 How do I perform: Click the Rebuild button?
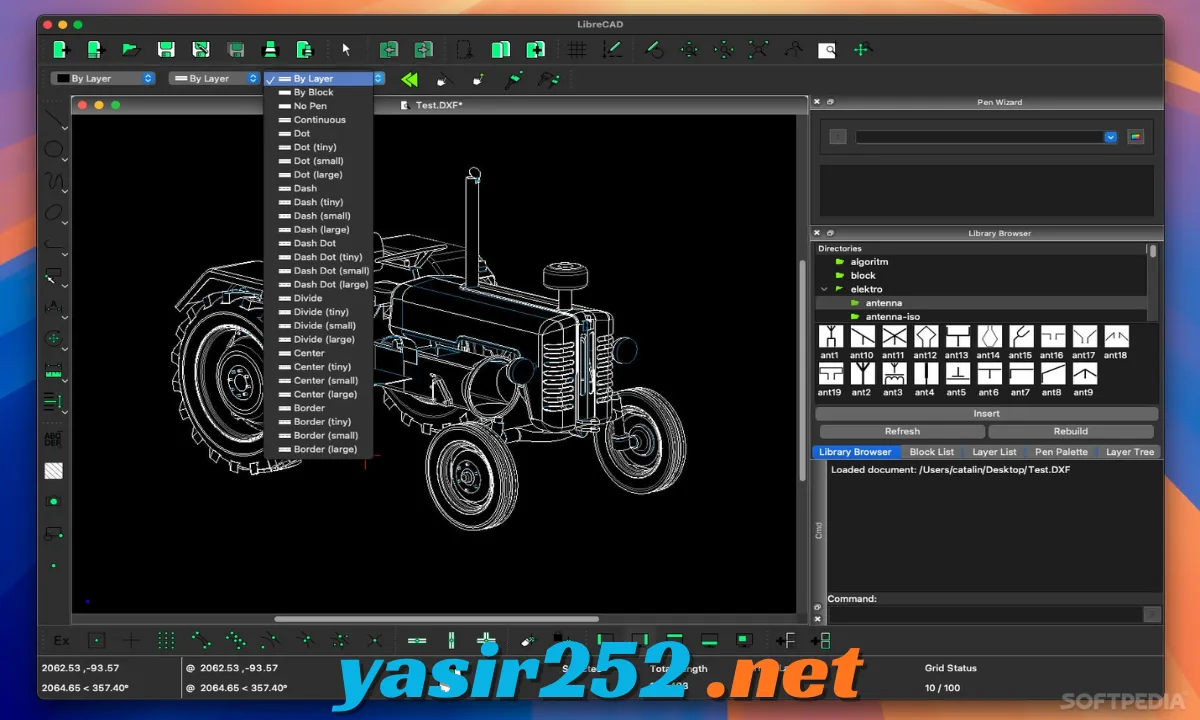[x=1073, y=431]
